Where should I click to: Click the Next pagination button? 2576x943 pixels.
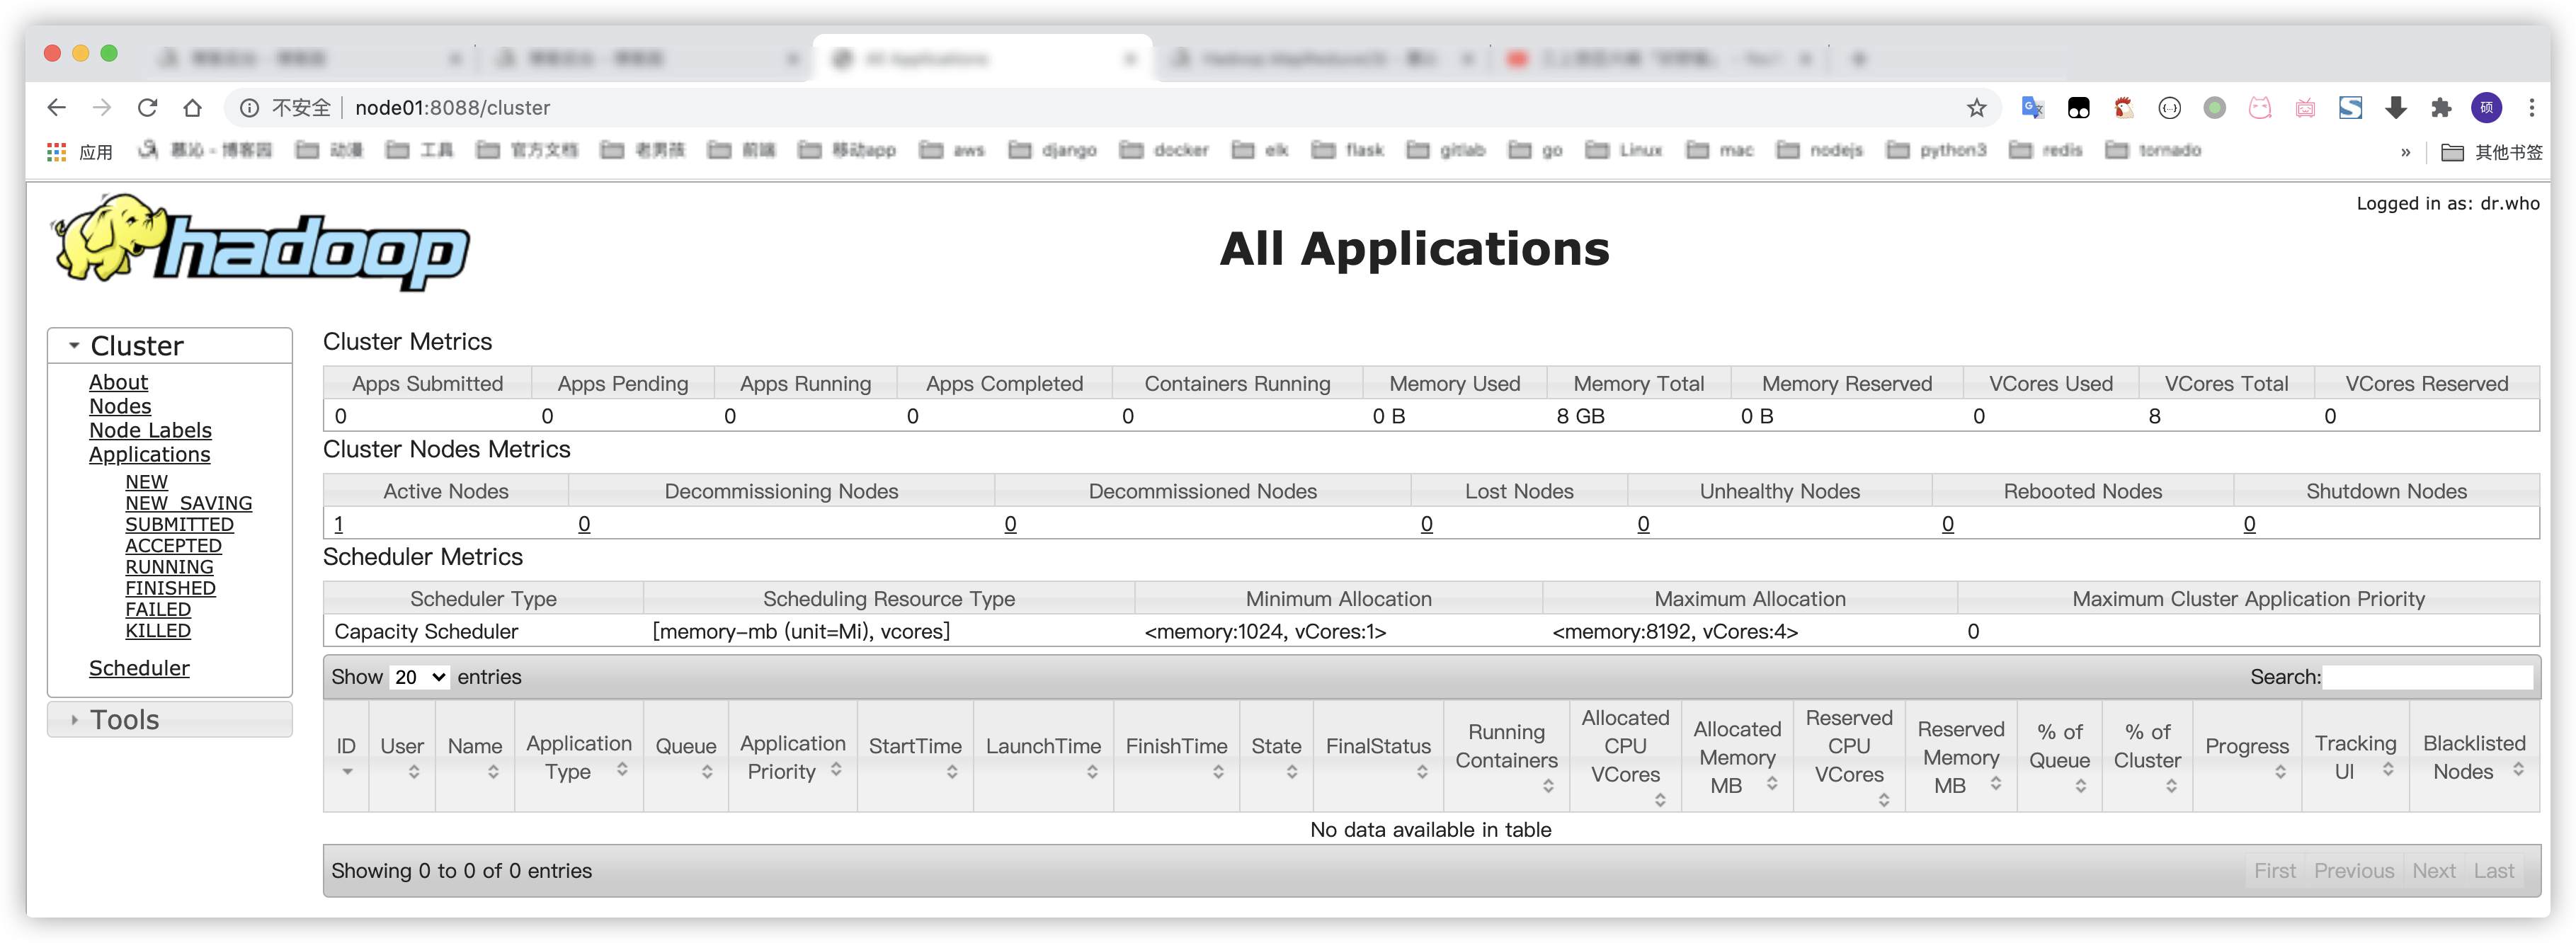point(2433,871)
